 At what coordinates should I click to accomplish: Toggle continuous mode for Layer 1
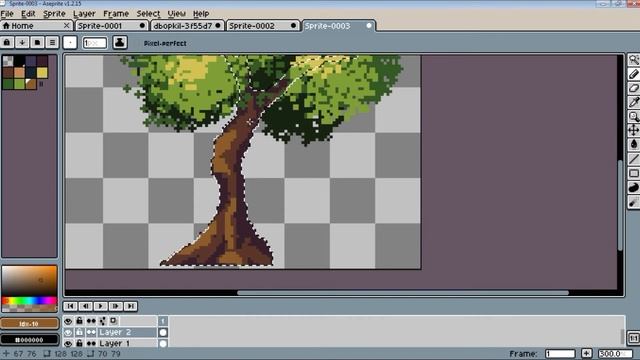click(x=91, y=343)
